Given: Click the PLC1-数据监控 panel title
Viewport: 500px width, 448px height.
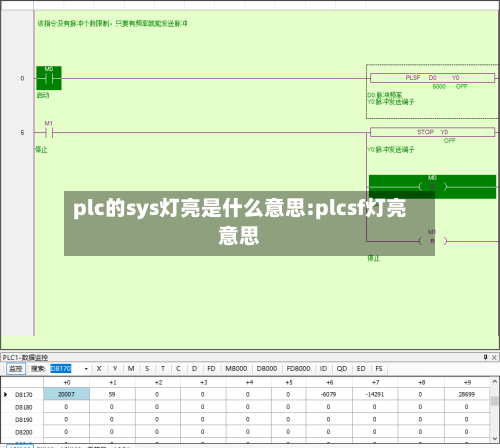Looking at the screenshot, I should click(x=25, y=358).
